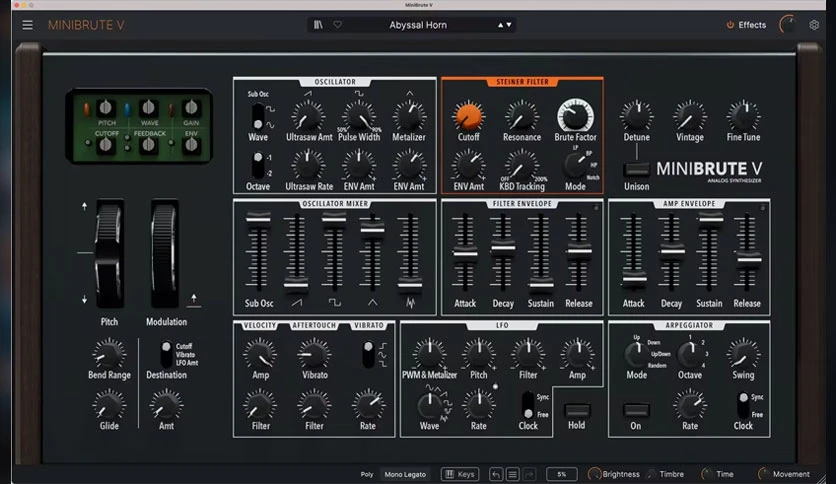Click the Modulation wheel

coord(165,253)
